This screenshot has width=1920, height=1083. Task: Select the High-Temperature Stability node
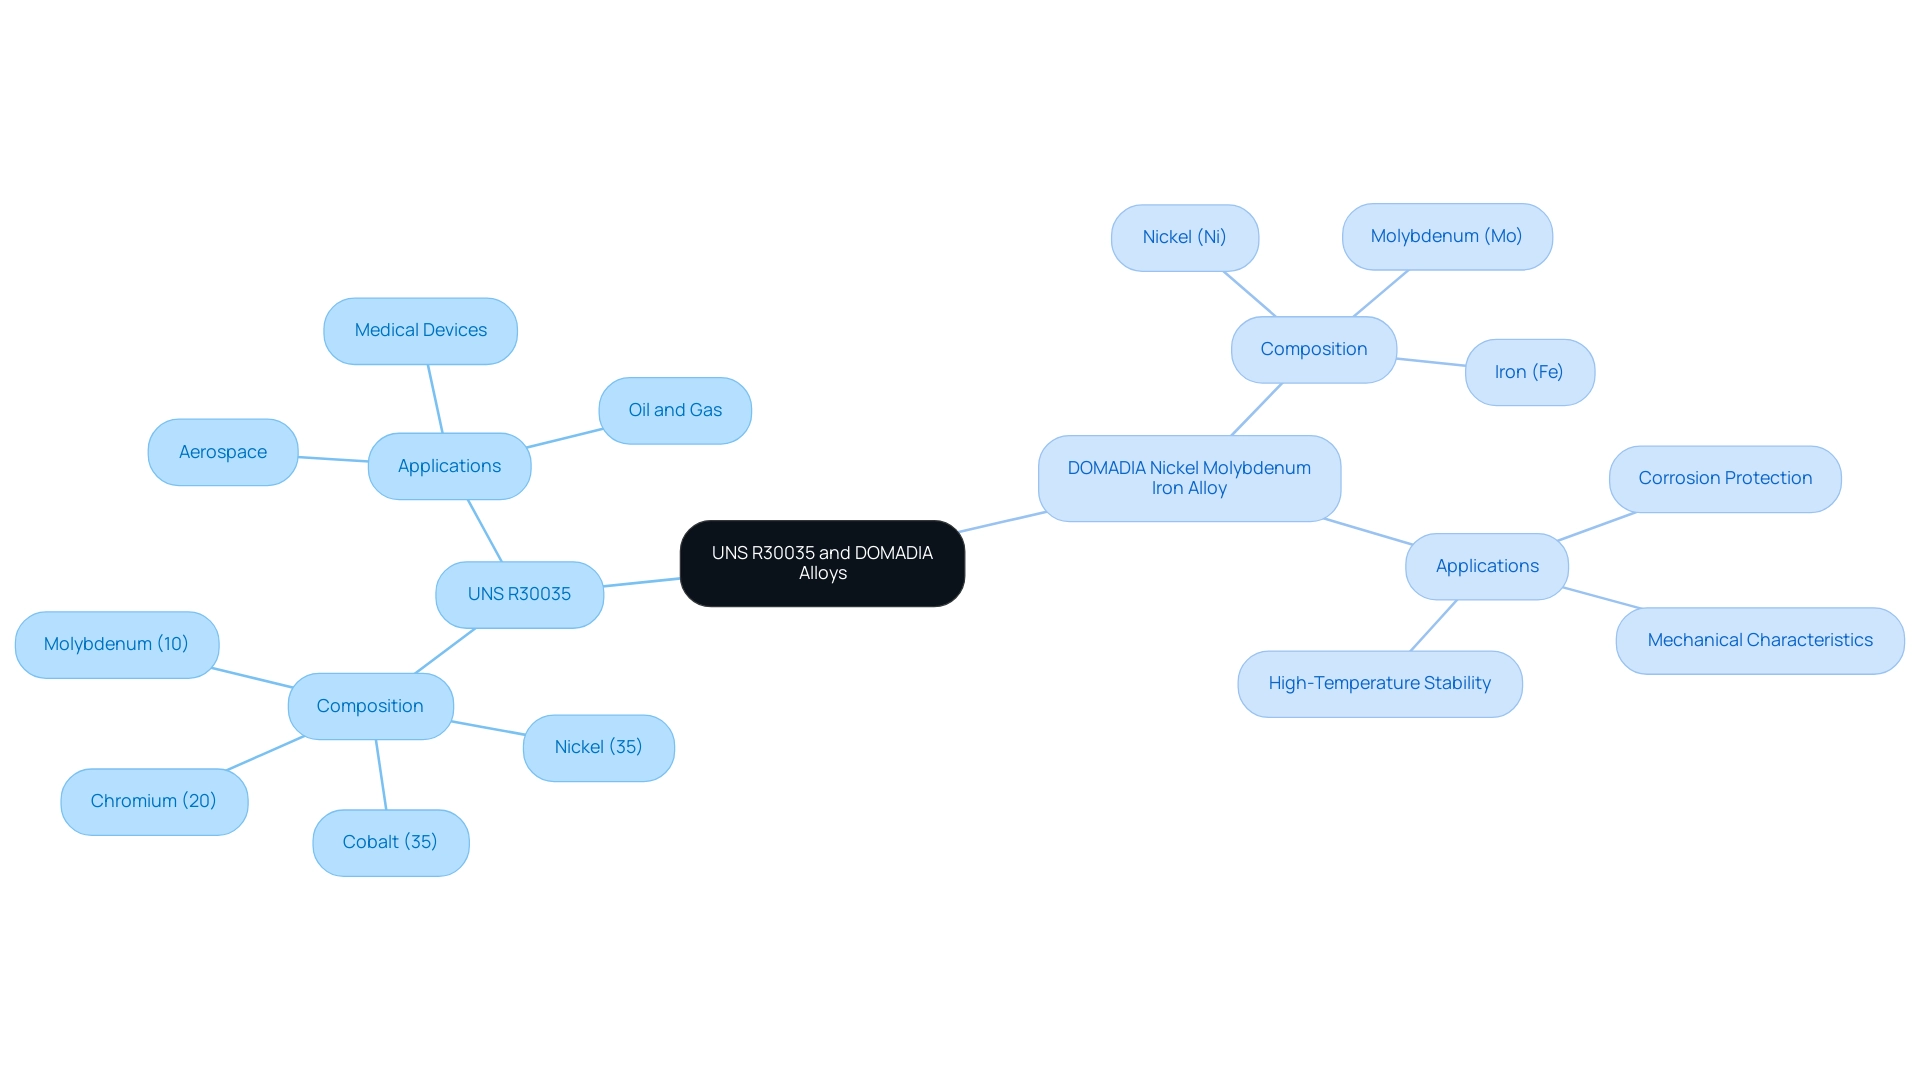tap(1382, 682)
